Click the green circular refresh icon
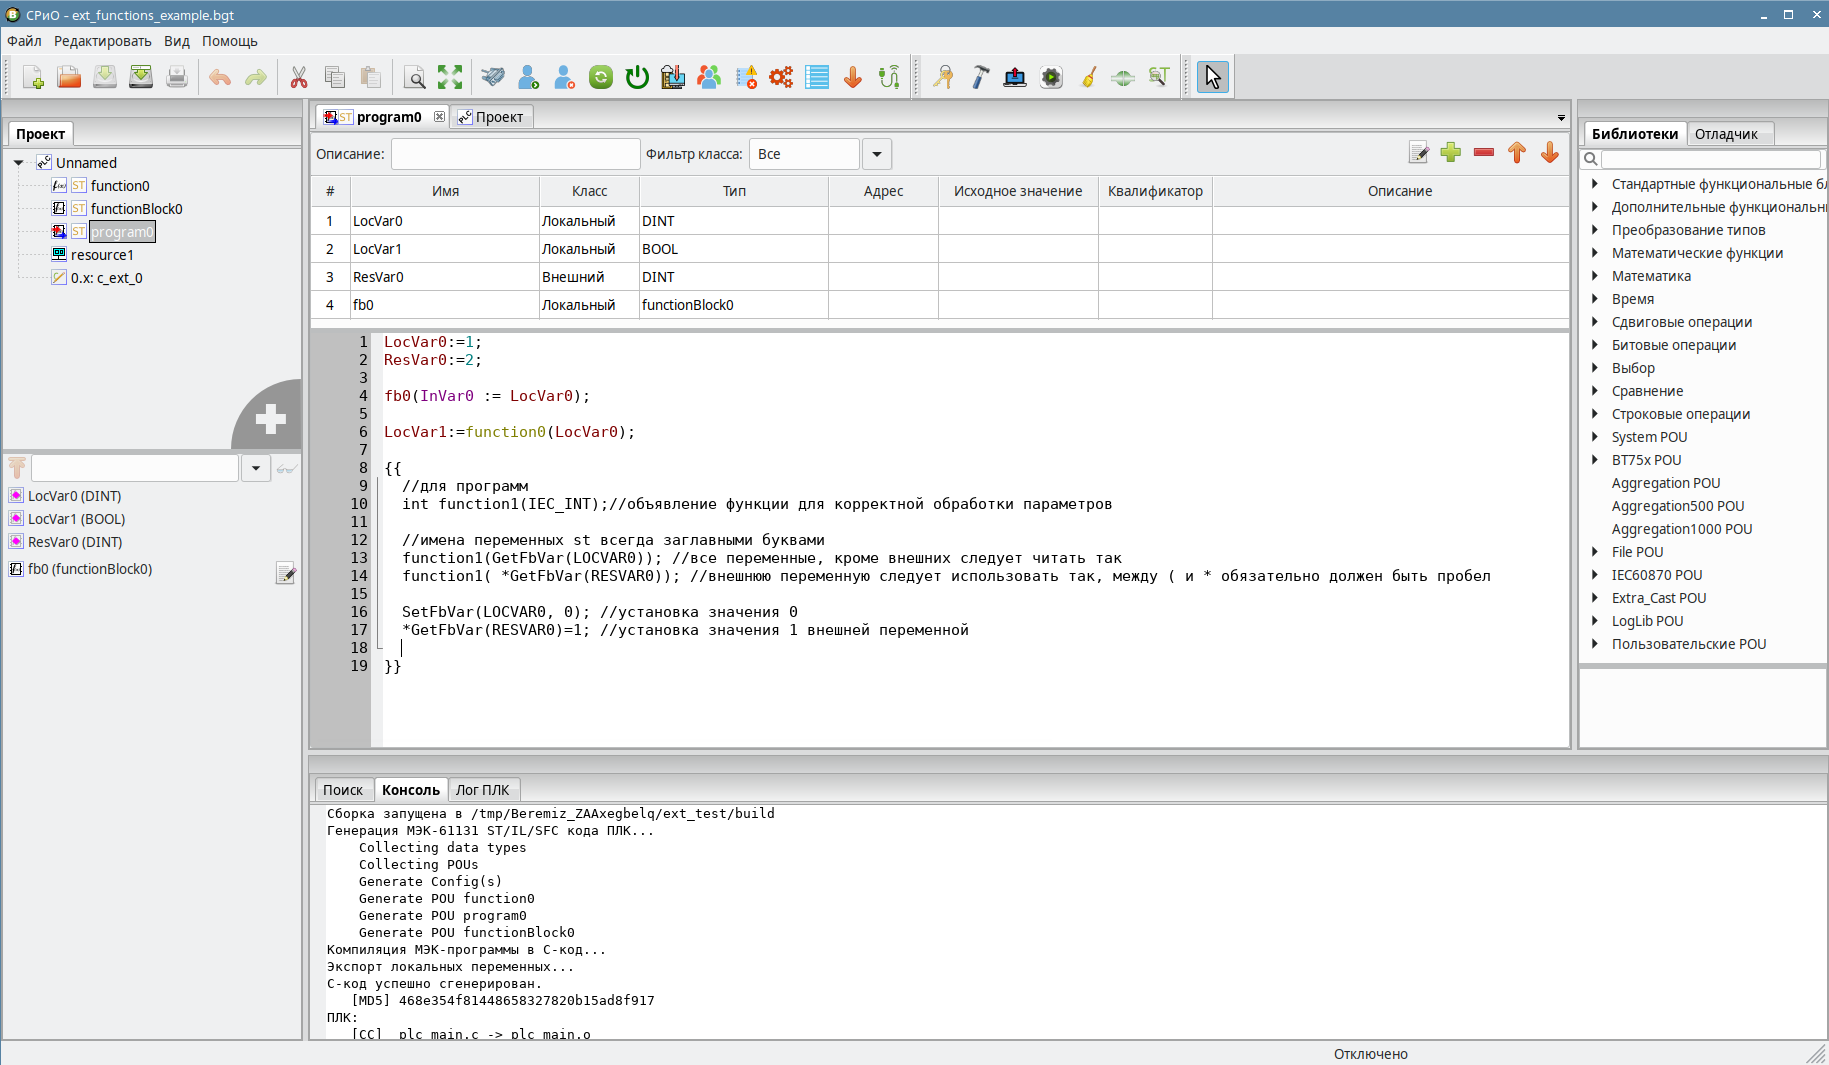Image resolution: width=1829 pixels, height=1065 pixels. (601, 77)
